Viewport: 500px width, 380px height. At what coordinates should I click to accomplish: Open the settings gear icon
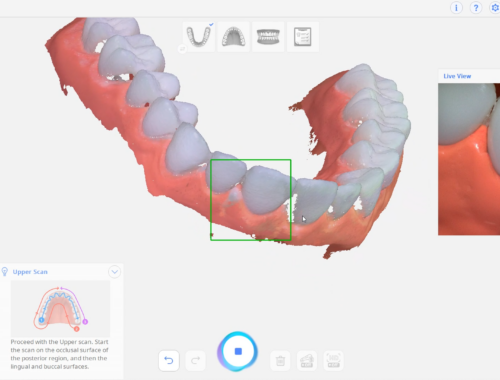point(495,7)
